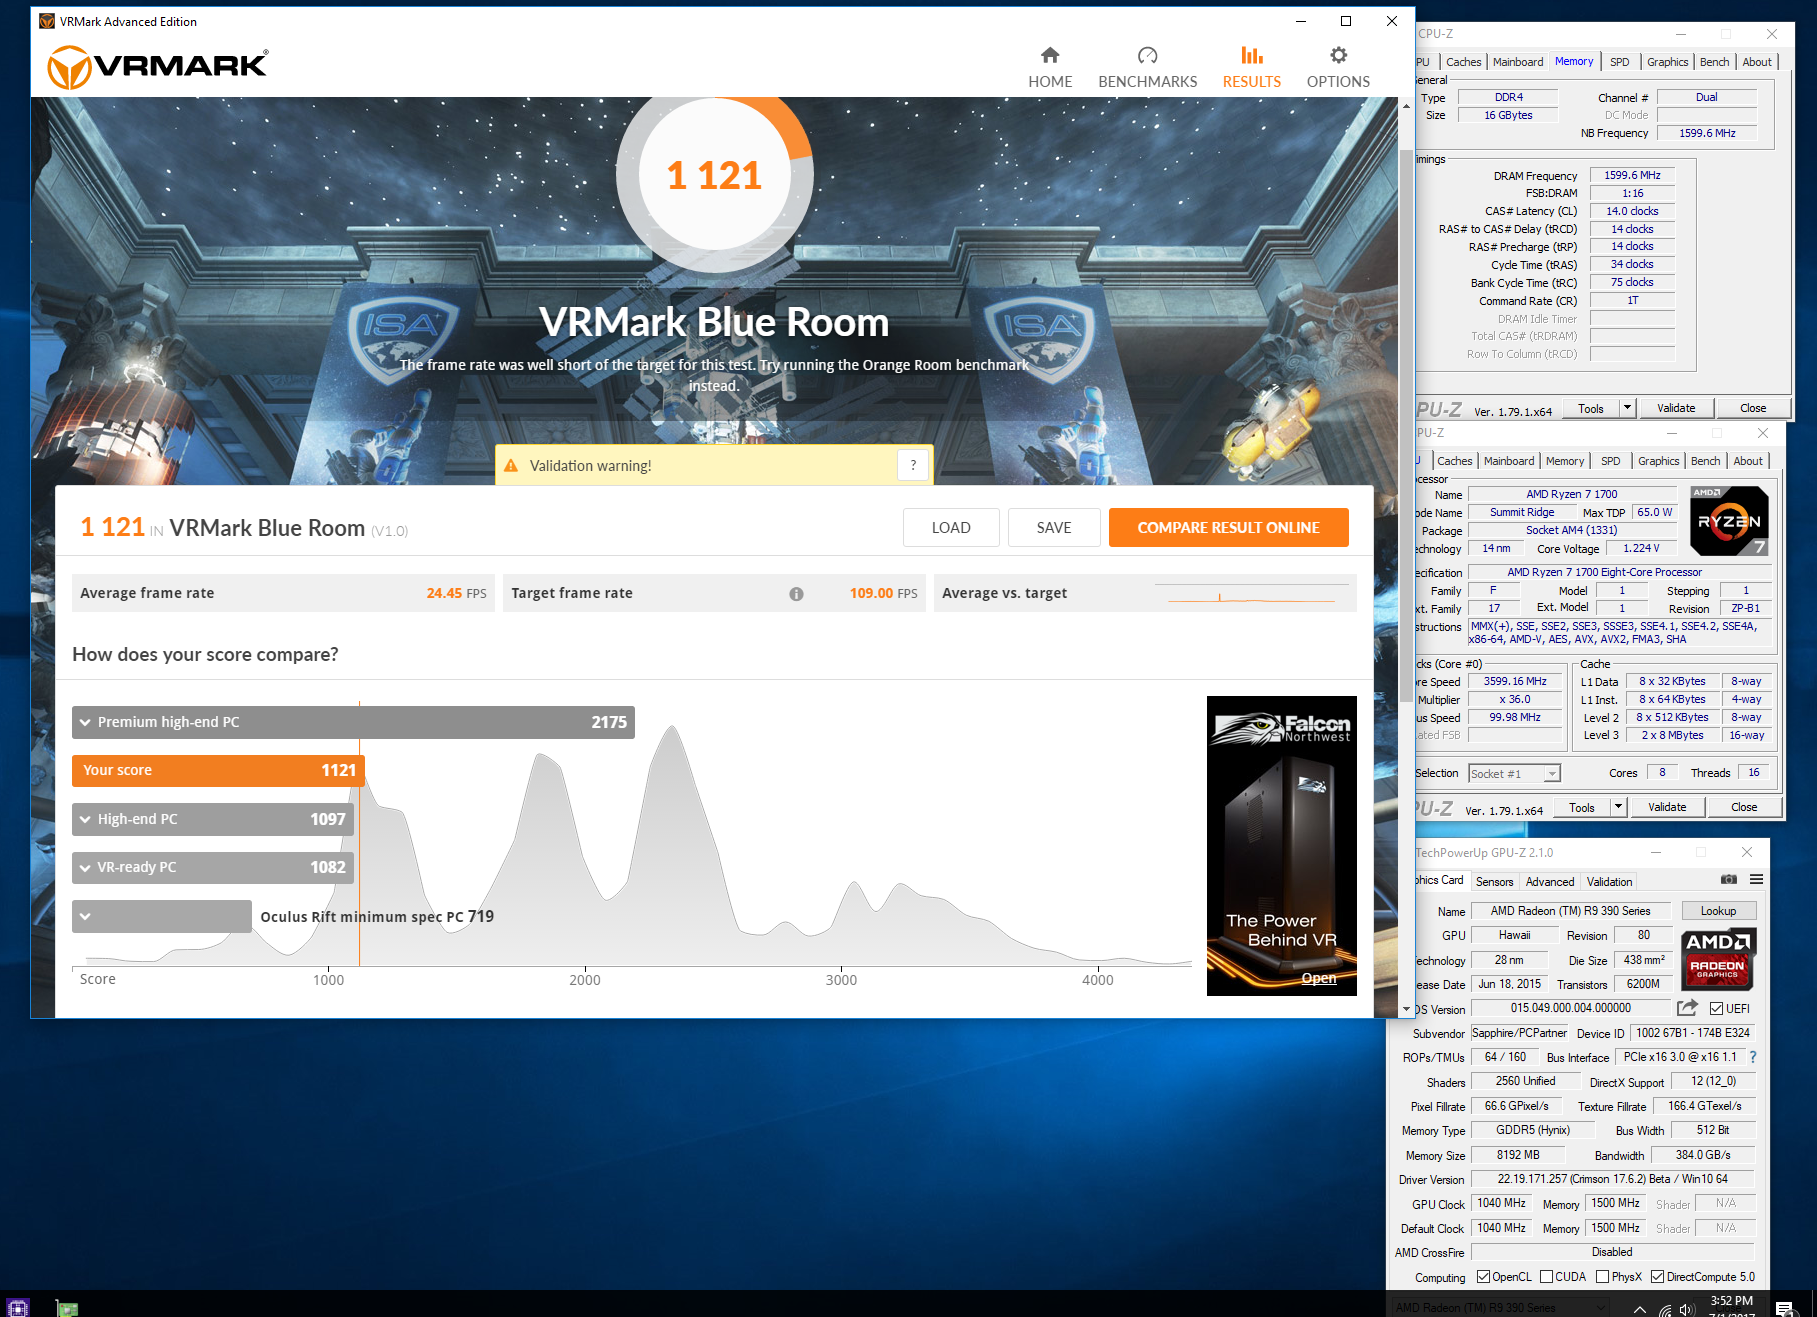Take a GPU-Z screenshot with the camera icon
1817x1317 pixels.
pyautogui.click(x=1728, y=880)
